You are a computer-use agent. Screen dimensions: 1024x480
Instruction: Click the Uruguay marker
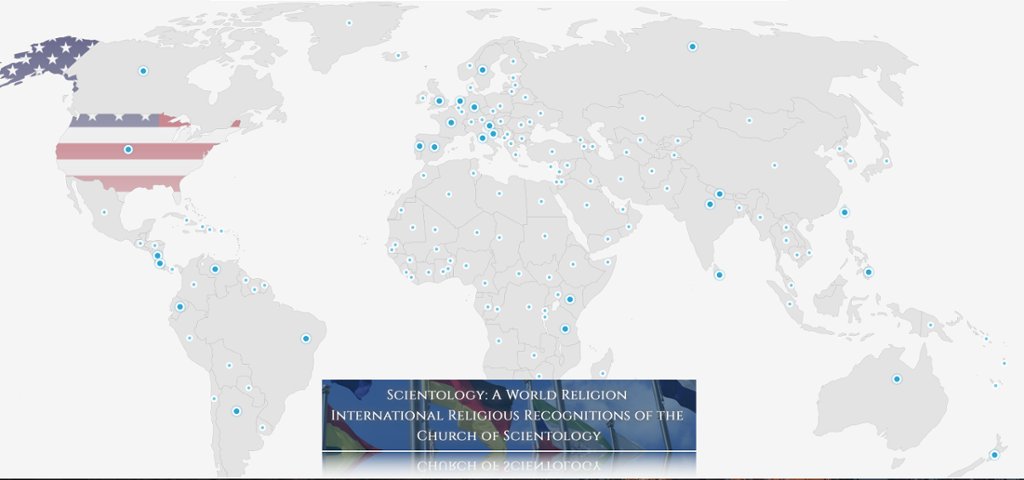(263, 428)
